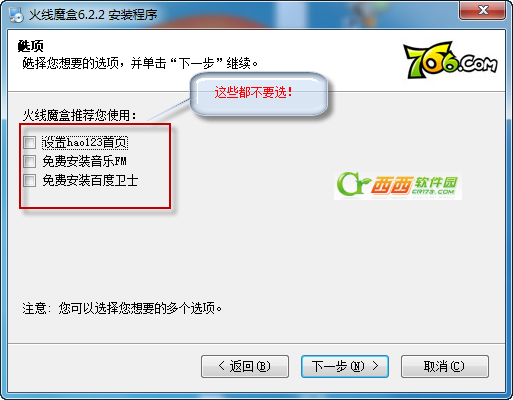Click the instruction text mentioning 下一步
The height and width of the screenshot is (400, 513).
pyautogui.click(x=140, y=63)
